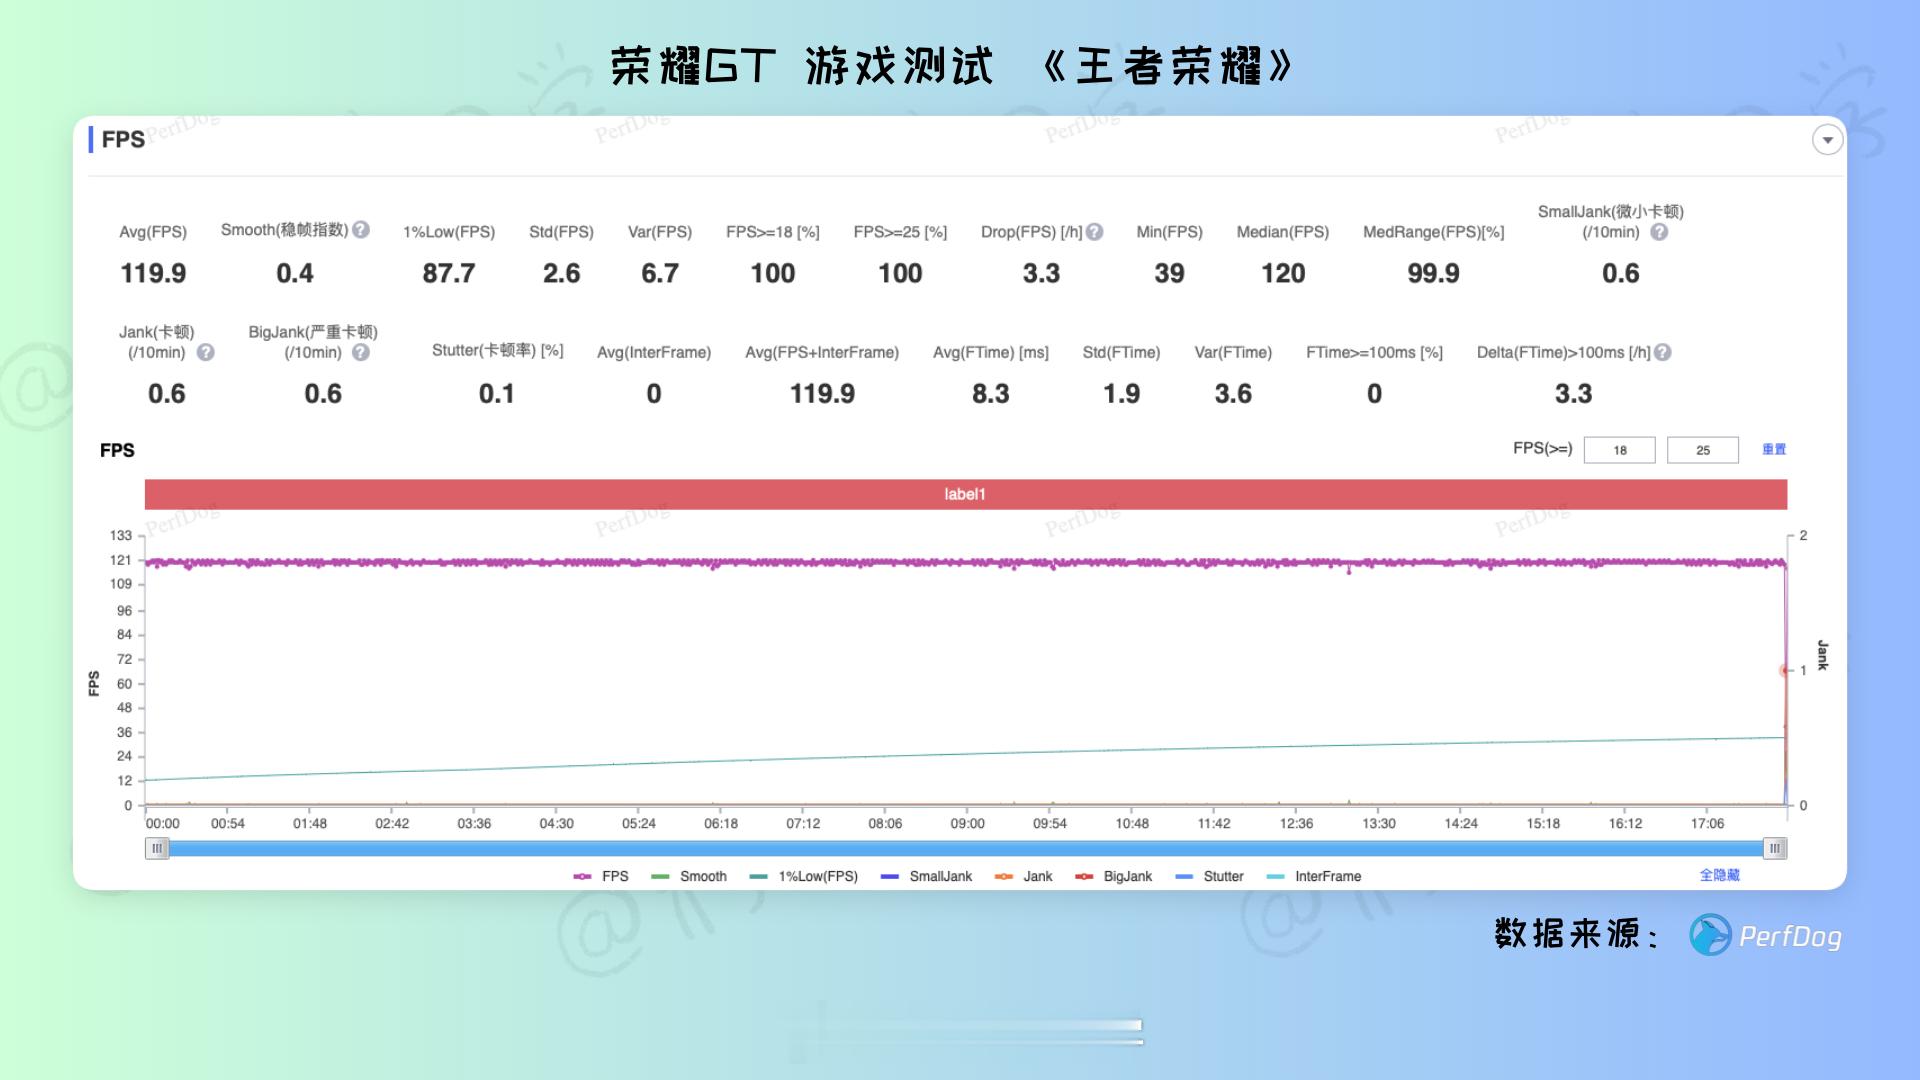Click the Avg(FTime) [ms] value 8.3

(x=991, y=394)
